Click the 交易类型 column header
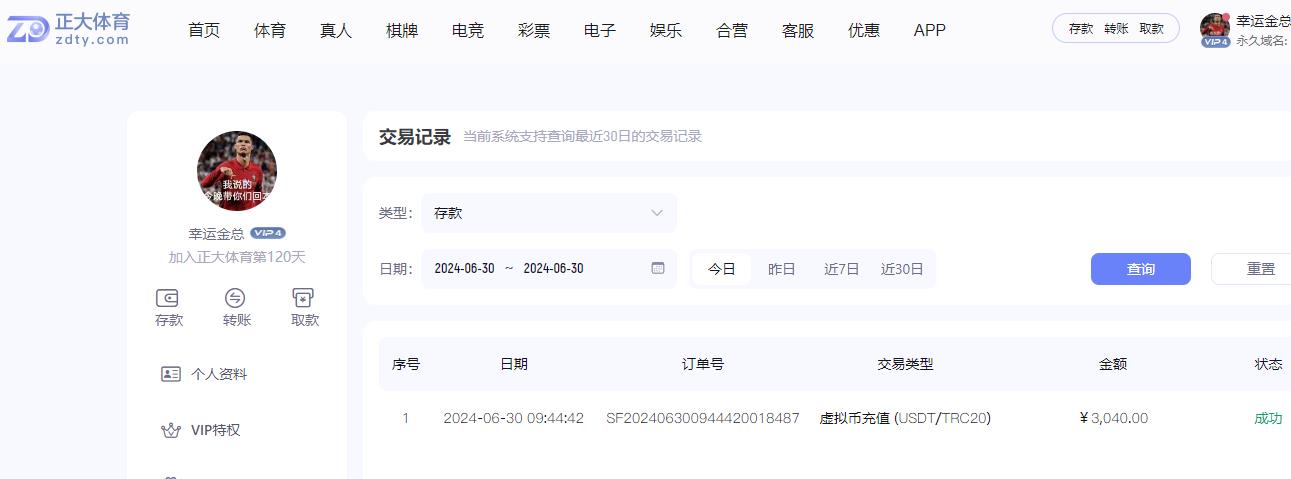This screenshot has height=479, width=1291. coord(905,364)
